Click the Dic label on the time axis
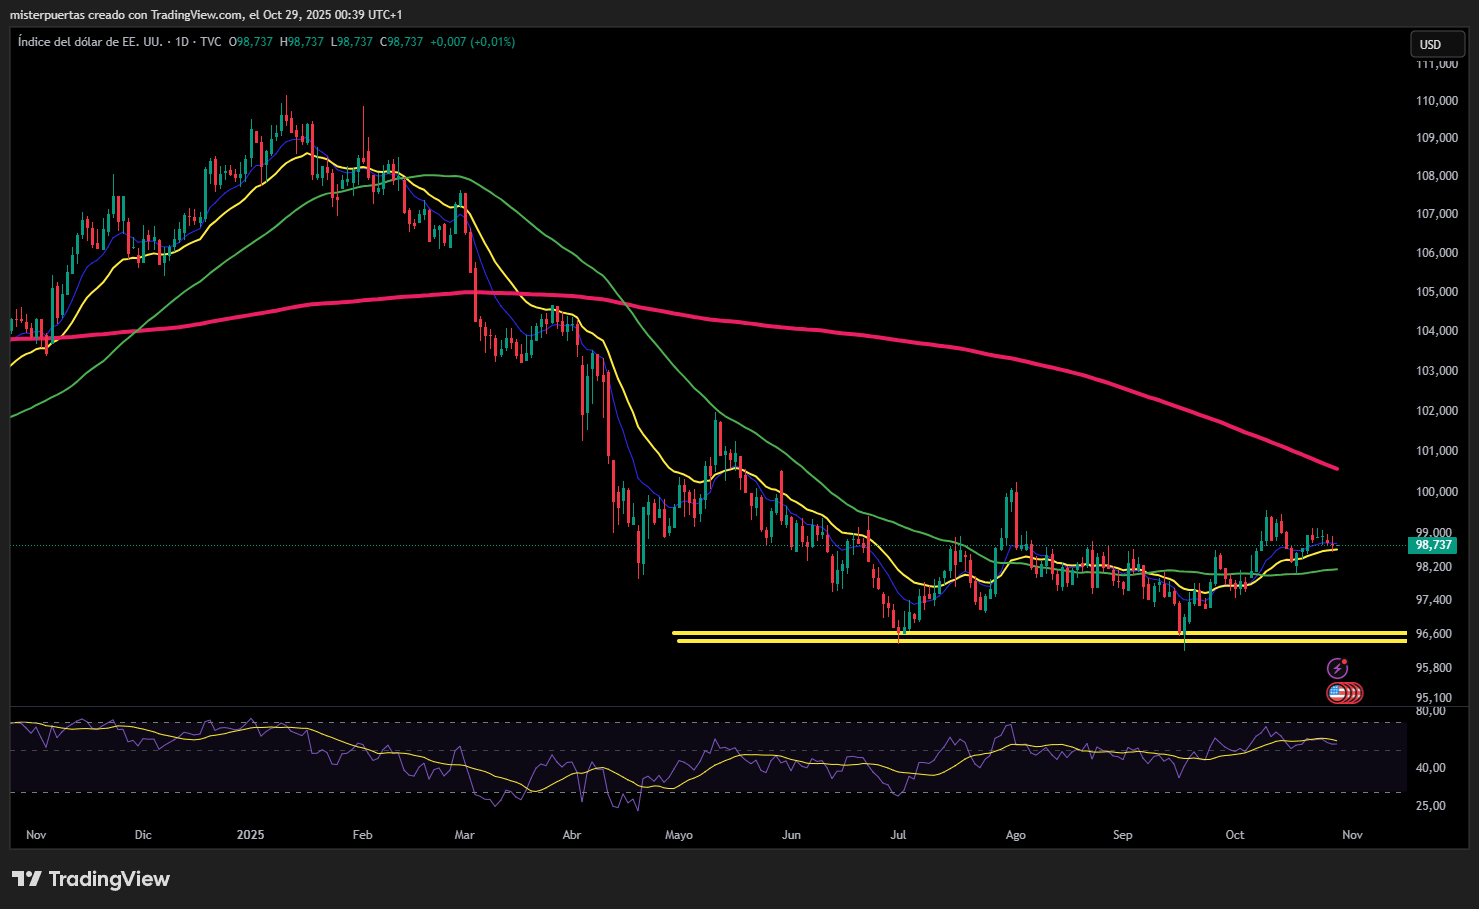The image size is (1479, 909). tap(143, 835)
